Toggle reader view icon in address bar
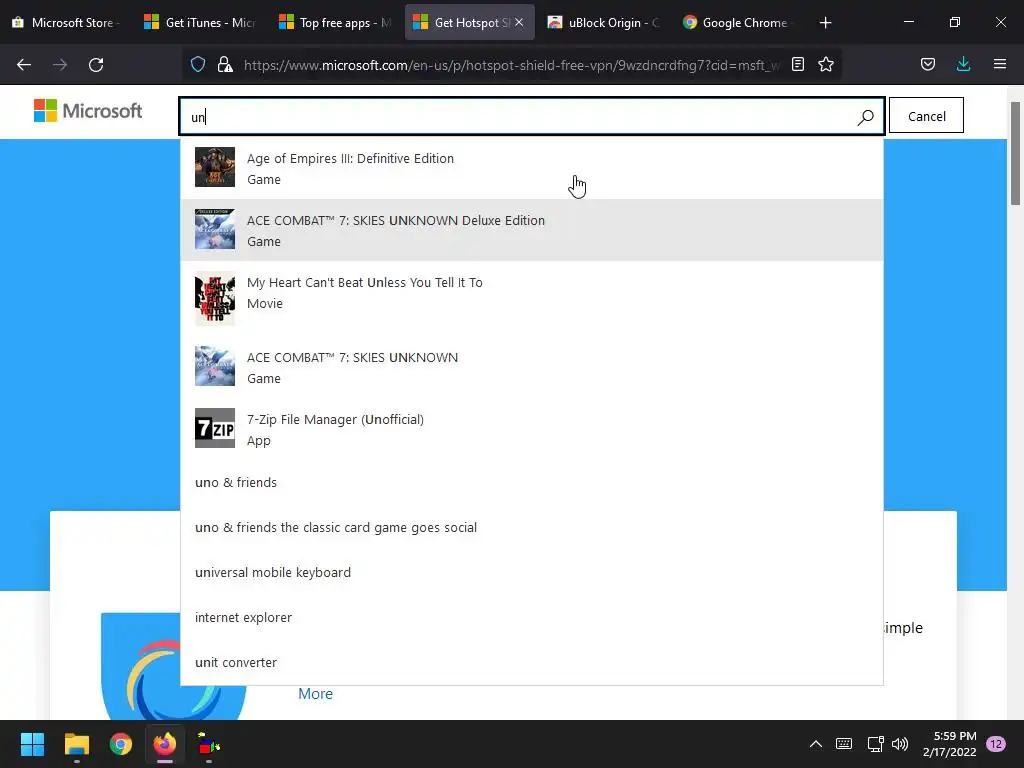Screen dimensions: 1024x768 click(x=797, y=64)
